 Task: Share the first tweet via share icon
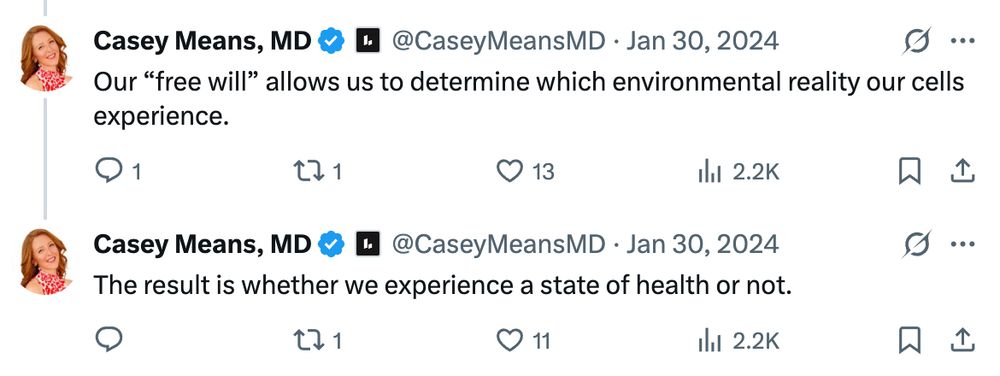[x=962, y=171]
